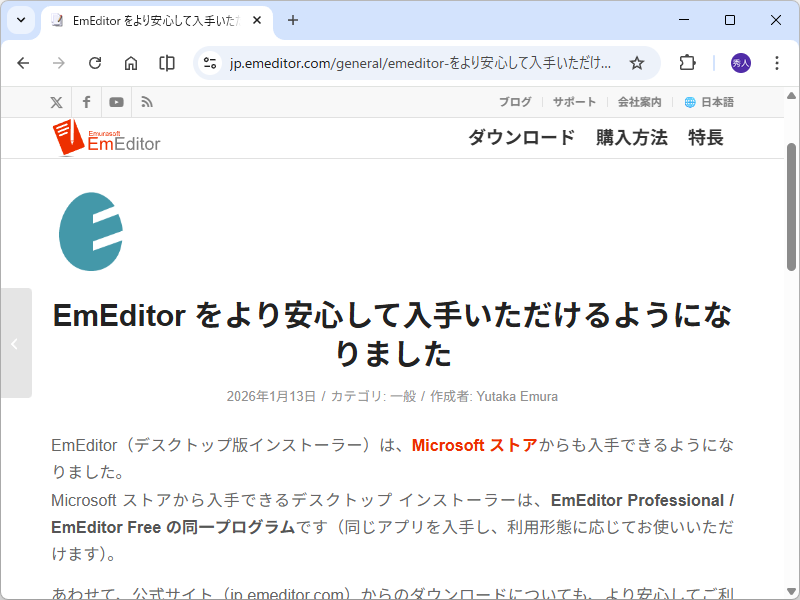Bookmark this page with the star

[637, 63]
